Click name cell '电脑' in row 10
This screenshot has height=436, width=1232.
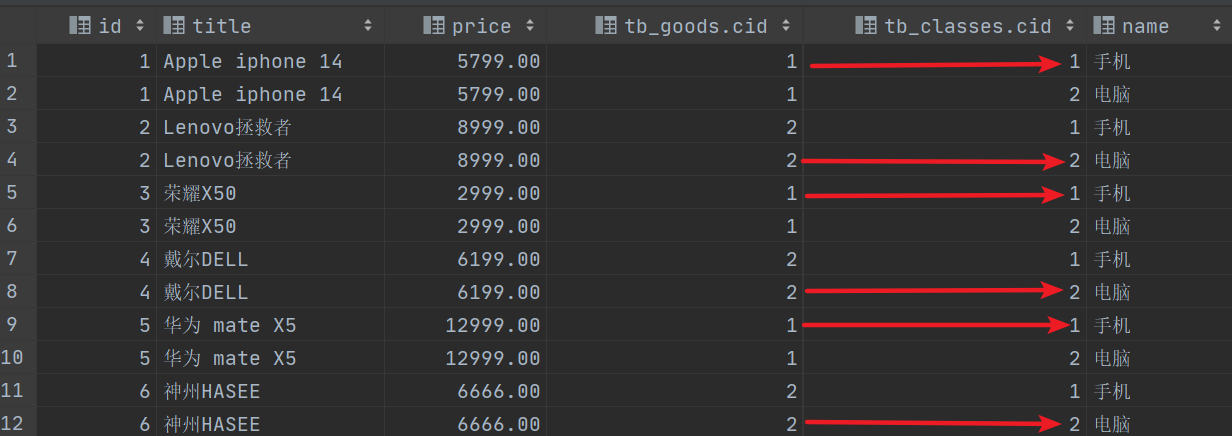1112,358
